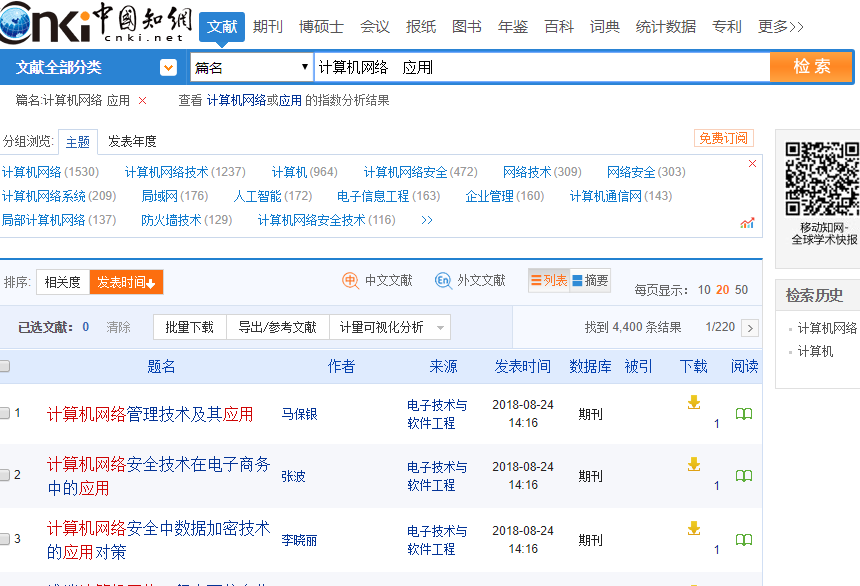Screen dimensions: 860x586
Task: Select the 年鉴 navigation tab
Action: [513, 26]
